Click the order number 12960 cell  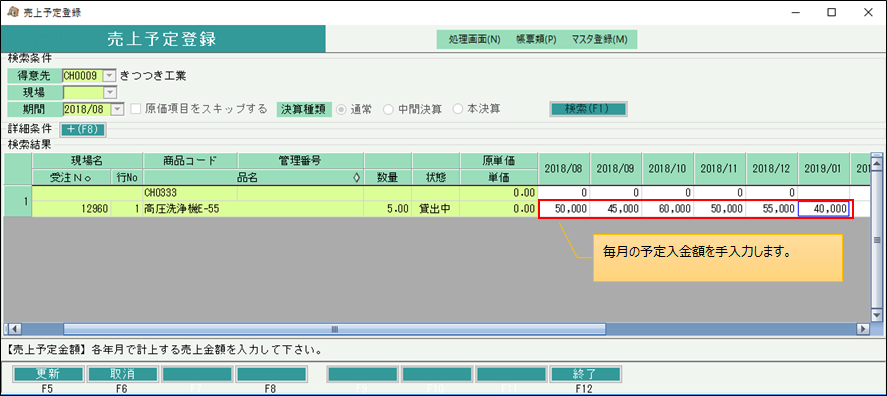71,209
